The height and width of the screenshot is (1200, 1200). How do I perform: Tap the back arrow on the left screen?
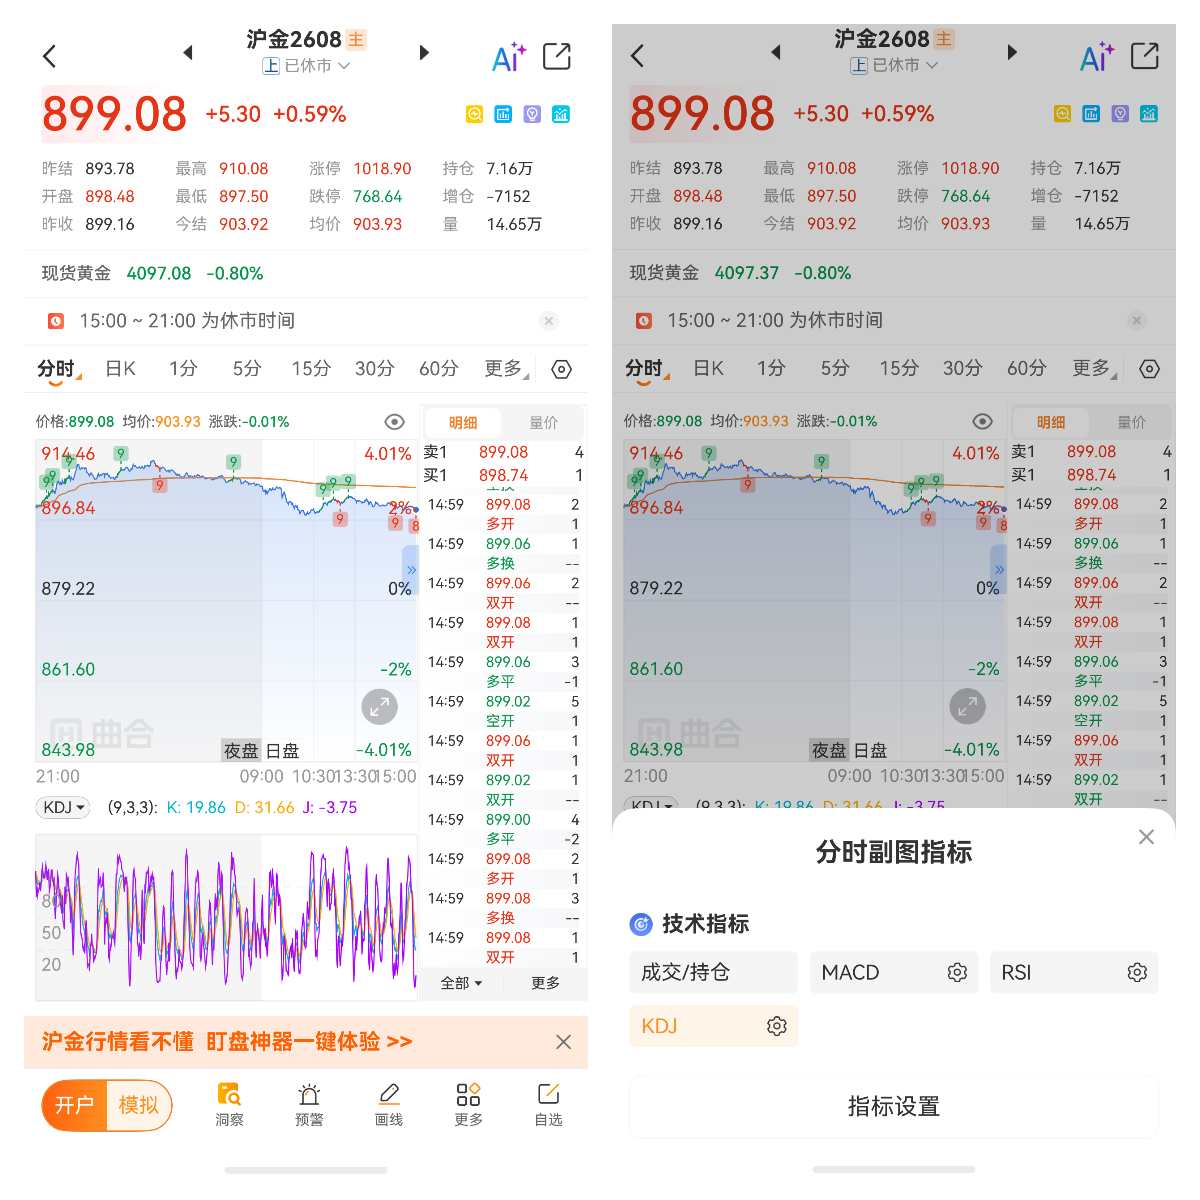click(x=49, y=56)
